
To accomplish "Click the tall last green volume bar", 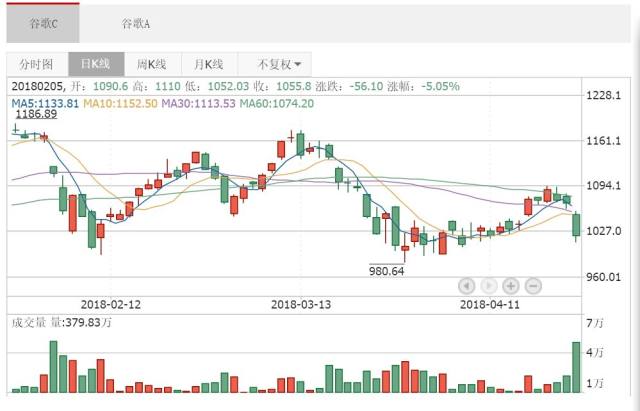I will (576, 367).
